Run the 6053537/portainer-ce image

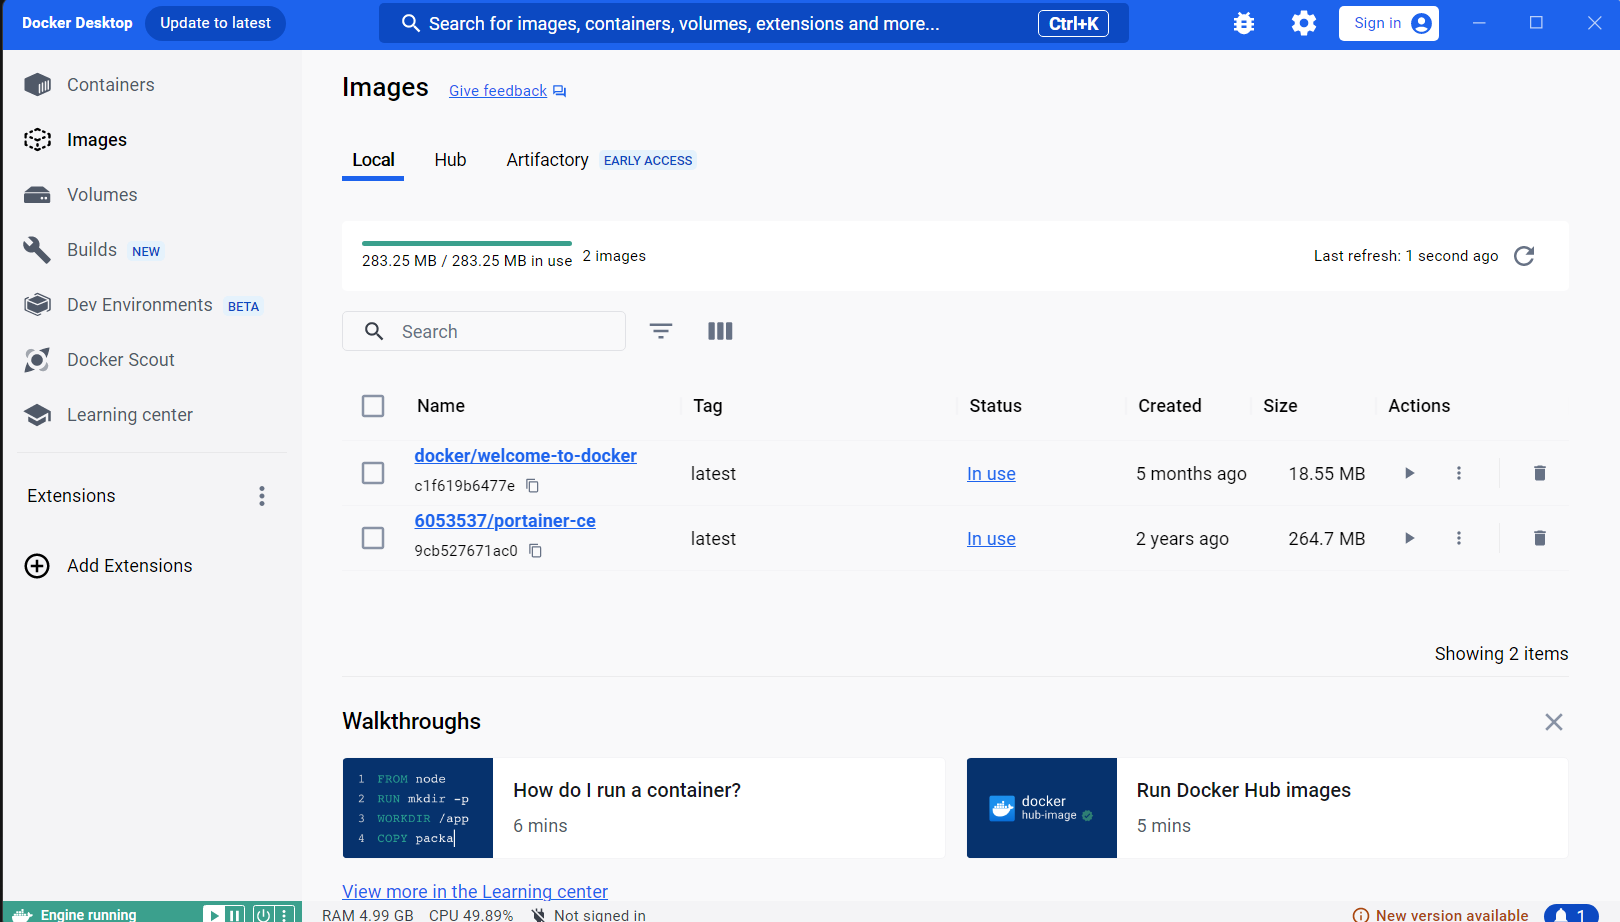[x=1409, y=538]
